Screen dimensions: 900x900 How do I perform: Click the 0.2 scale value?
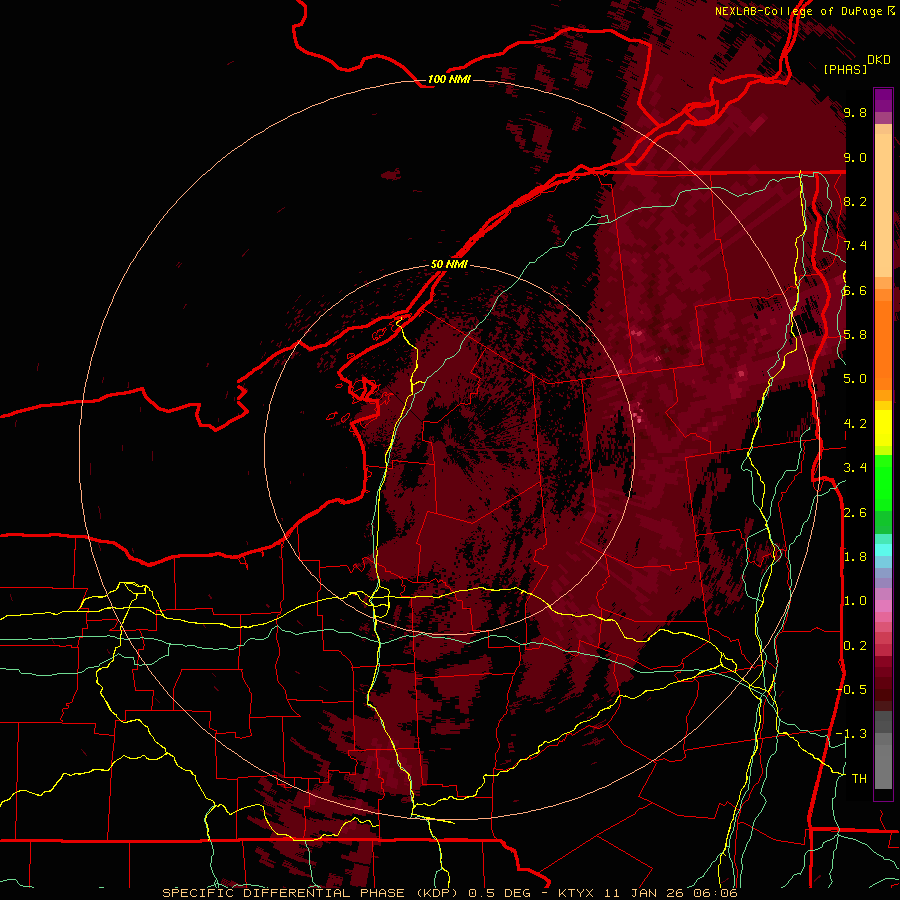pyautogui.click(x=855, y=646)
